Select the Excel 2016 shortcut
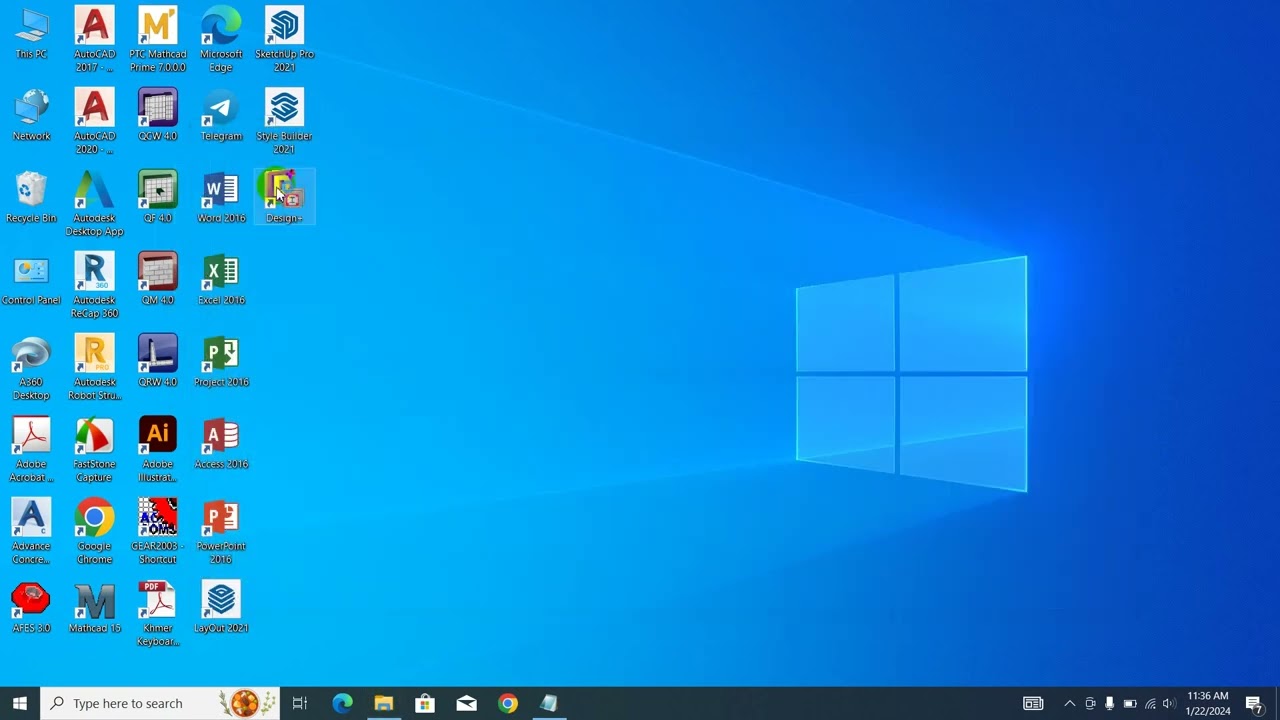The image size is (1280, 720). point(221,280)
